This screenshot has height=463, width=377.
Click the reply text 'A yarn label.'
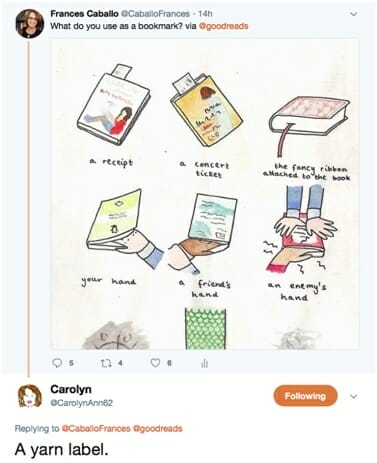point(62,450)
